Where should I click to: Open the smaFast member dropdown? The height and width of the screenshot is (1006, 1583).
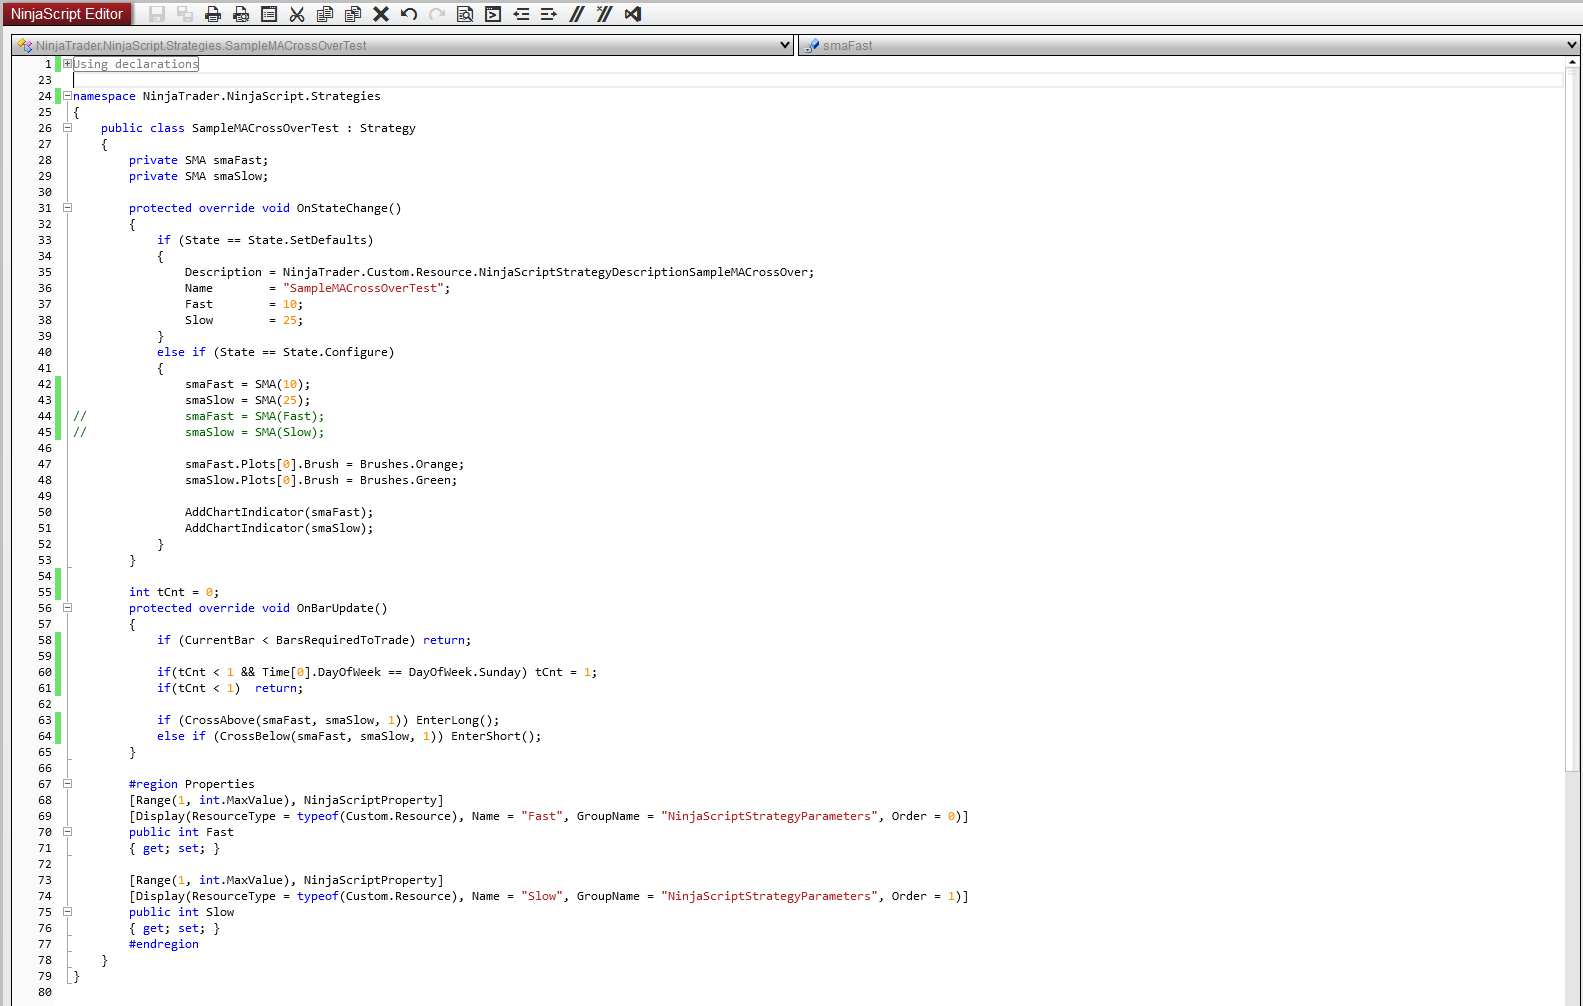(x=1188, y=45)
